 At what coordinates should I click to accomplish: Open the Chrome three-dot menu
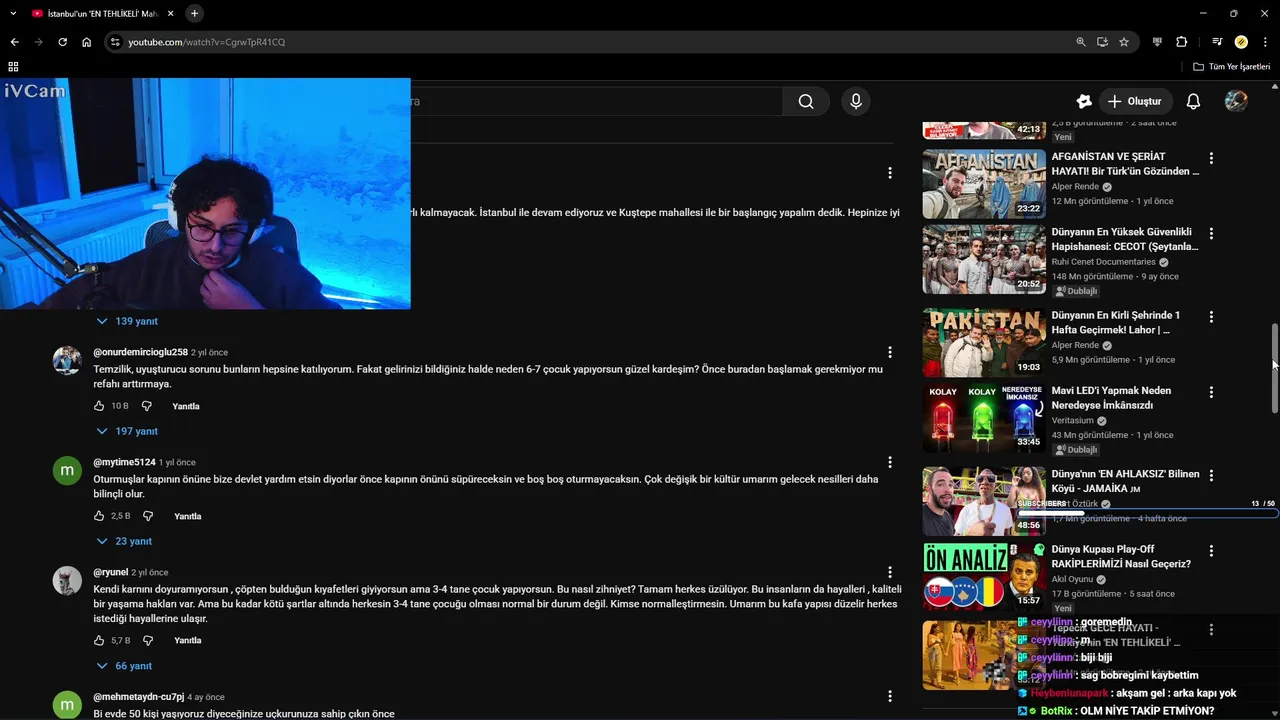click(x=1265, y=42)
